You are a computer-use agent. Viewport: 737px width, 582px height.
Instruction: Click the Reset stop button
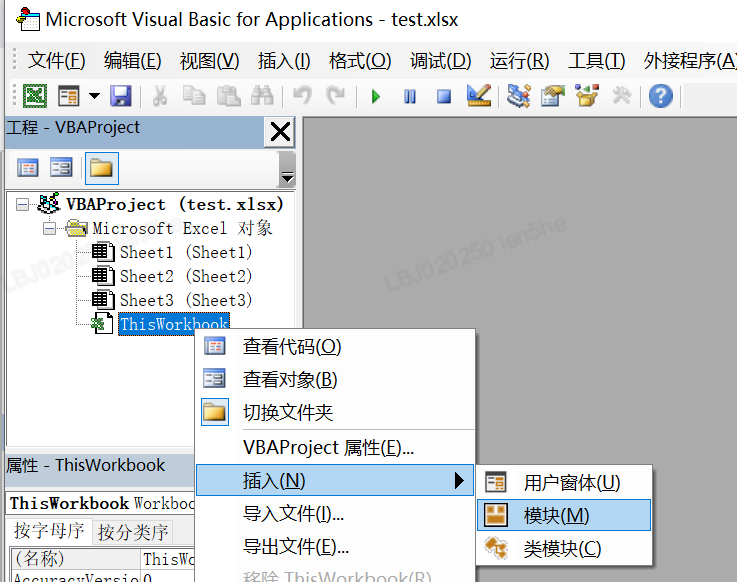coord(444,96)
